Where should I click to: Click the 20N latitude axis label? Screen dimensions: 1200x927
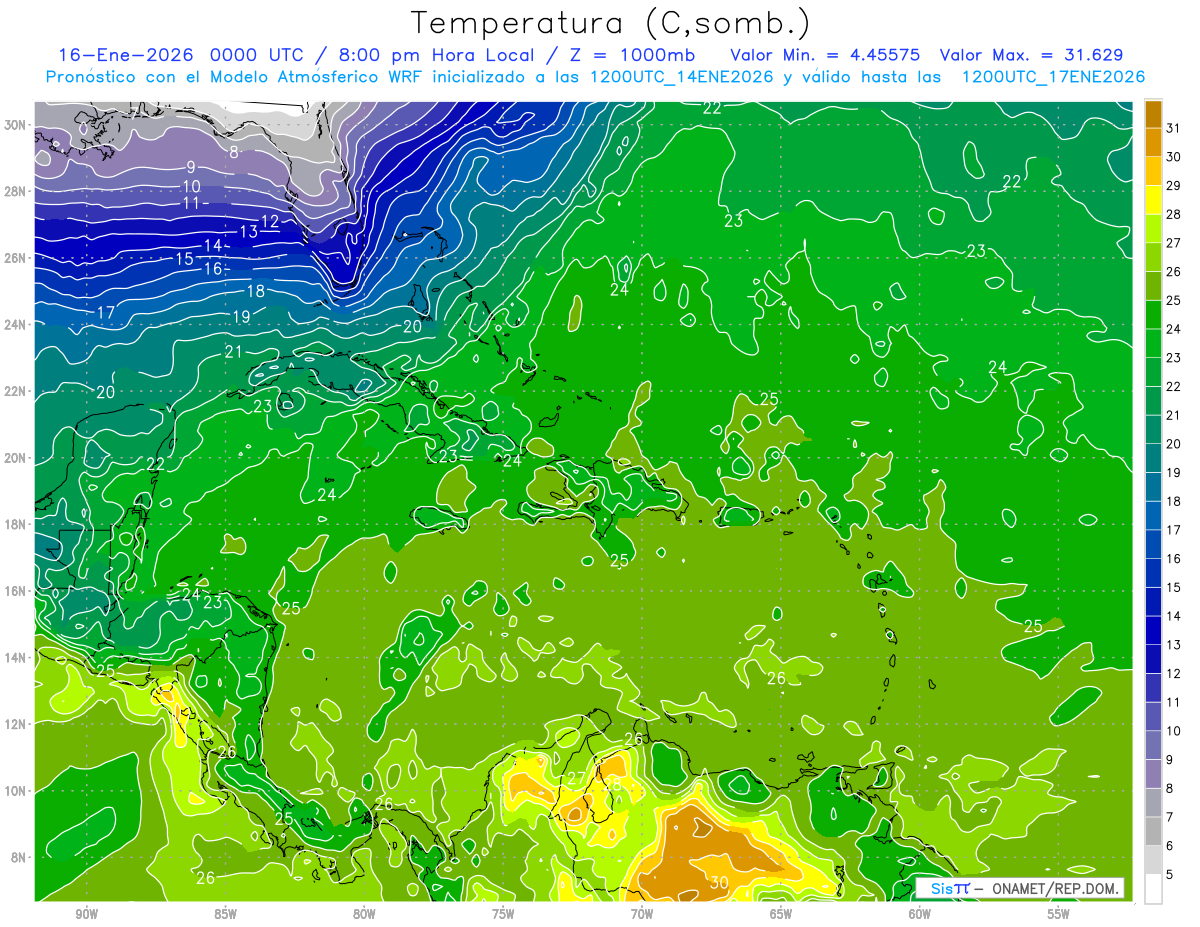pyautogui.click(x=17, y=458)
